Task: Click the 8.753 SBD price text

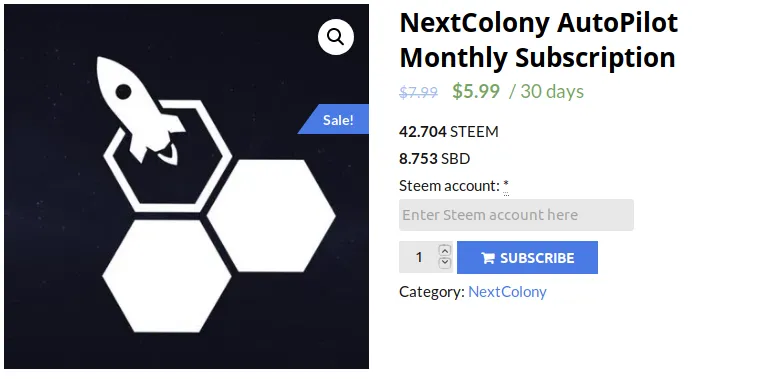Action: point(435,159)
